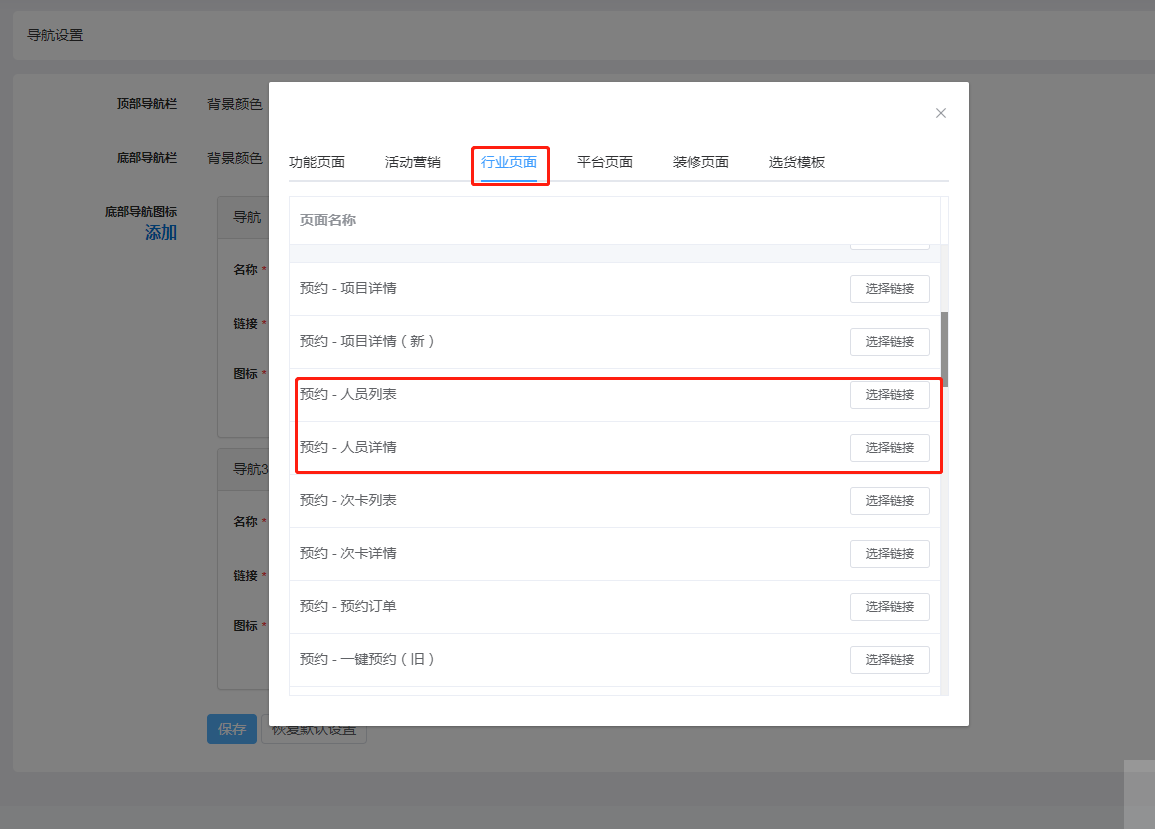Switch to the 平台页面 tab

point(605,162)
